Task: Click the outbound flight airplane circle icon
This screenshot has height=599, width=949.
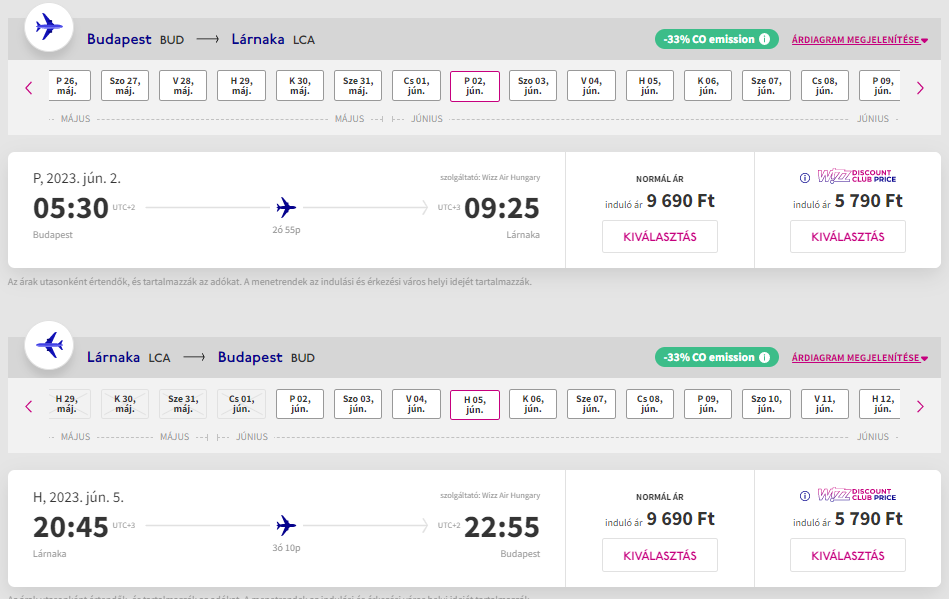Action: [49, 27]
